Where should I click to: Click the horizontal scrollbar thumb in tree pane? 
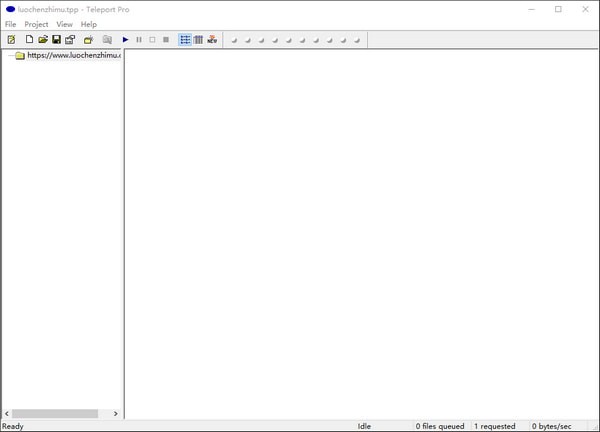coord(55,413)
